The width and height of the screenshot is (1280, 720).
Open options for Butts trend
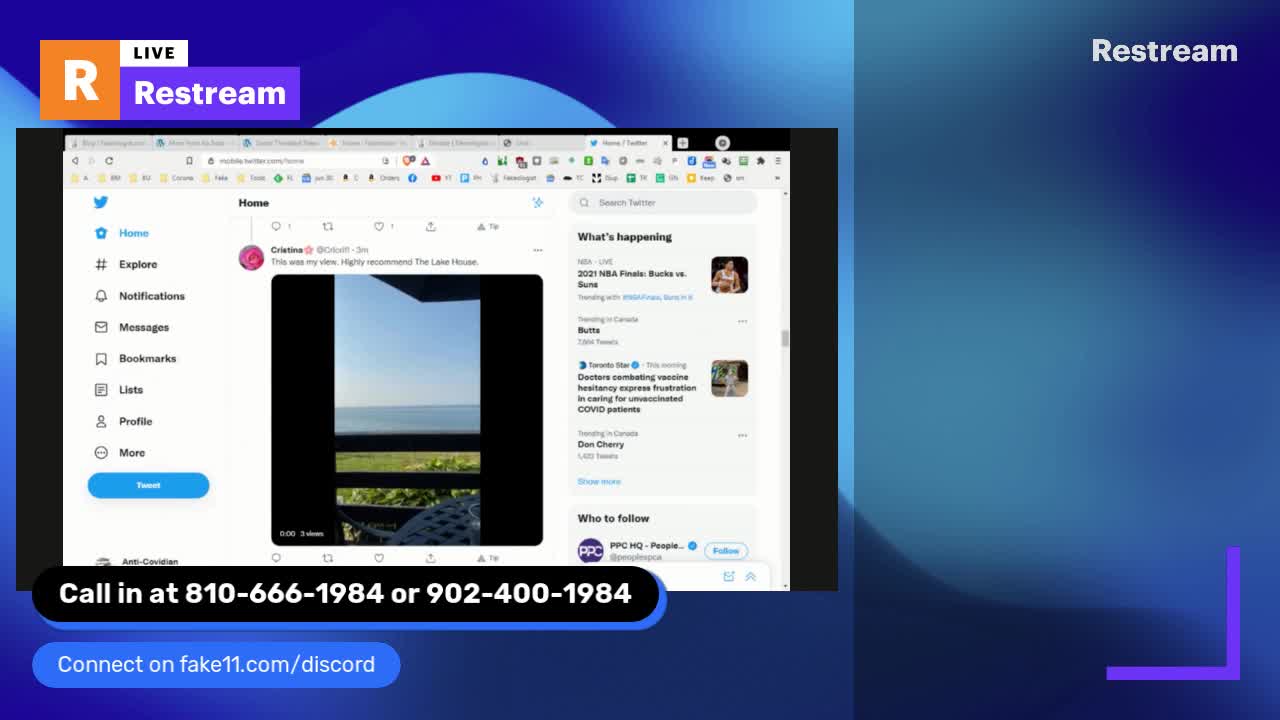pos(742,322)
